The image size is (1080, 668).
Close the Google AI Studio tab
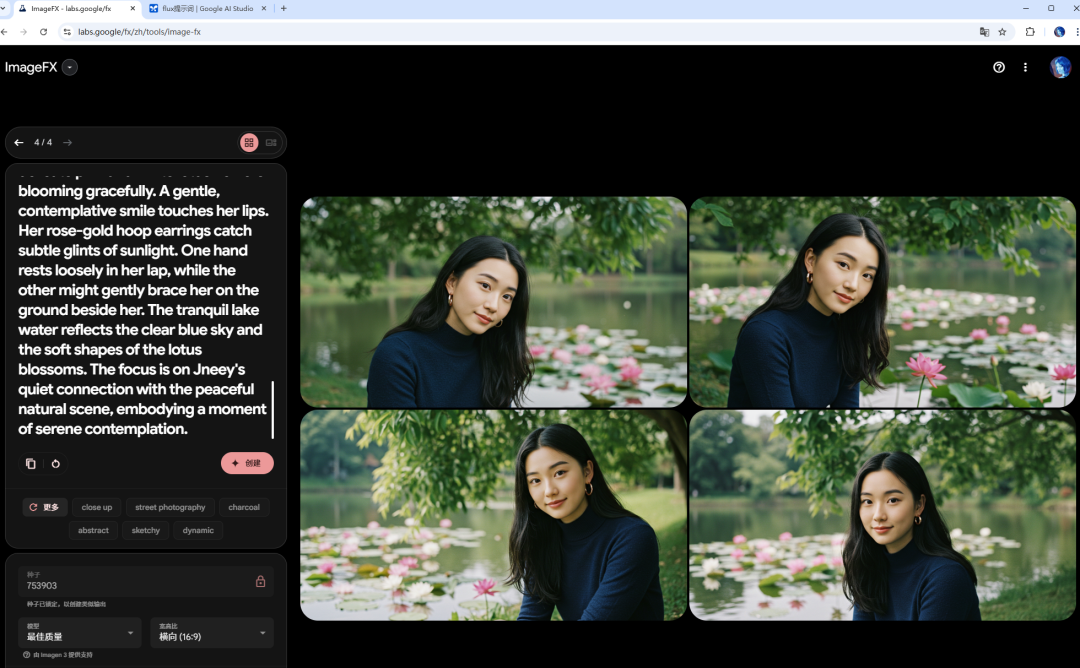[x=264, y=9]
